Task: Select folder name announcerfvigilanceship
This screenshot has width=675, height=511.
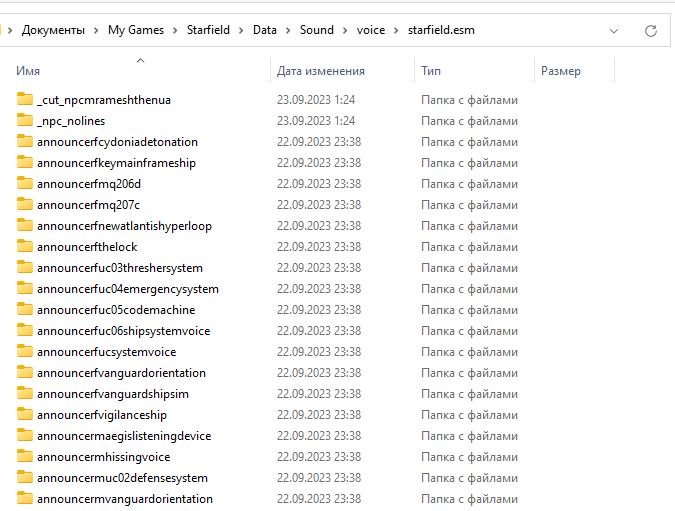Action: pyautogui.click(x=102, y=415)
